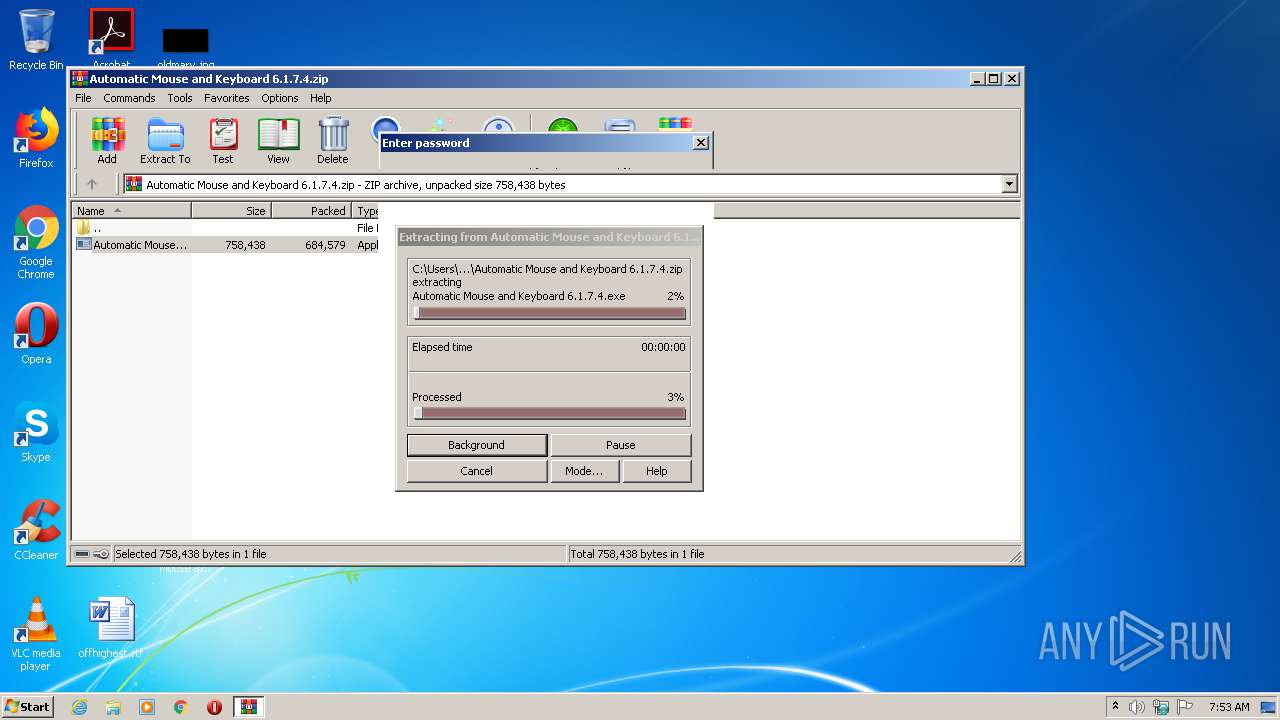Click the Background button
The height and width of the screenshot is (720, 1280).
pos(477,445)
